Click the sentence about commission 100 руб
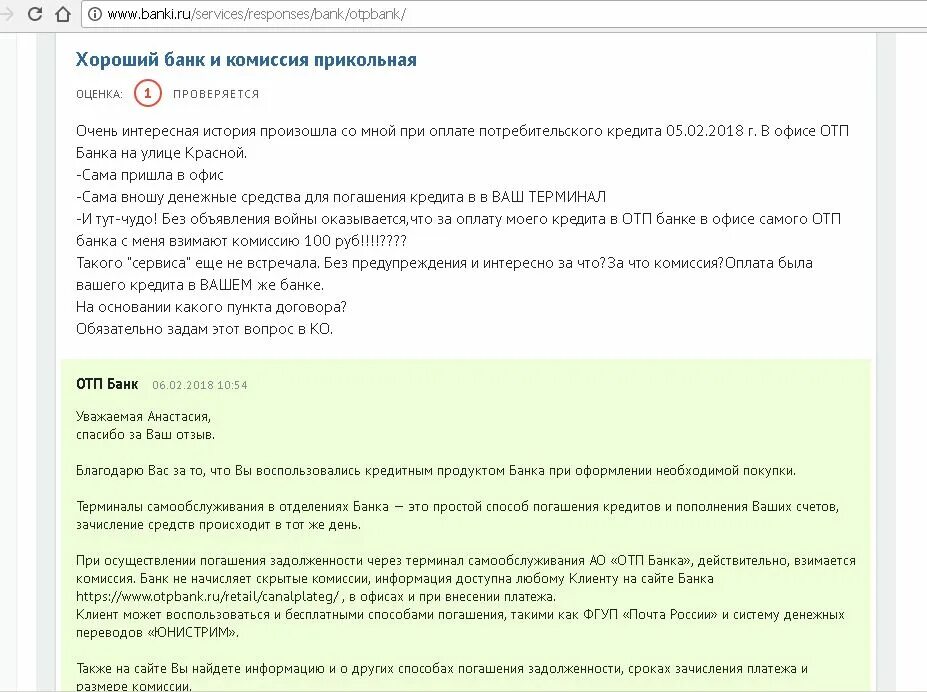Screen dimensions: 927x692 point(458,230)
